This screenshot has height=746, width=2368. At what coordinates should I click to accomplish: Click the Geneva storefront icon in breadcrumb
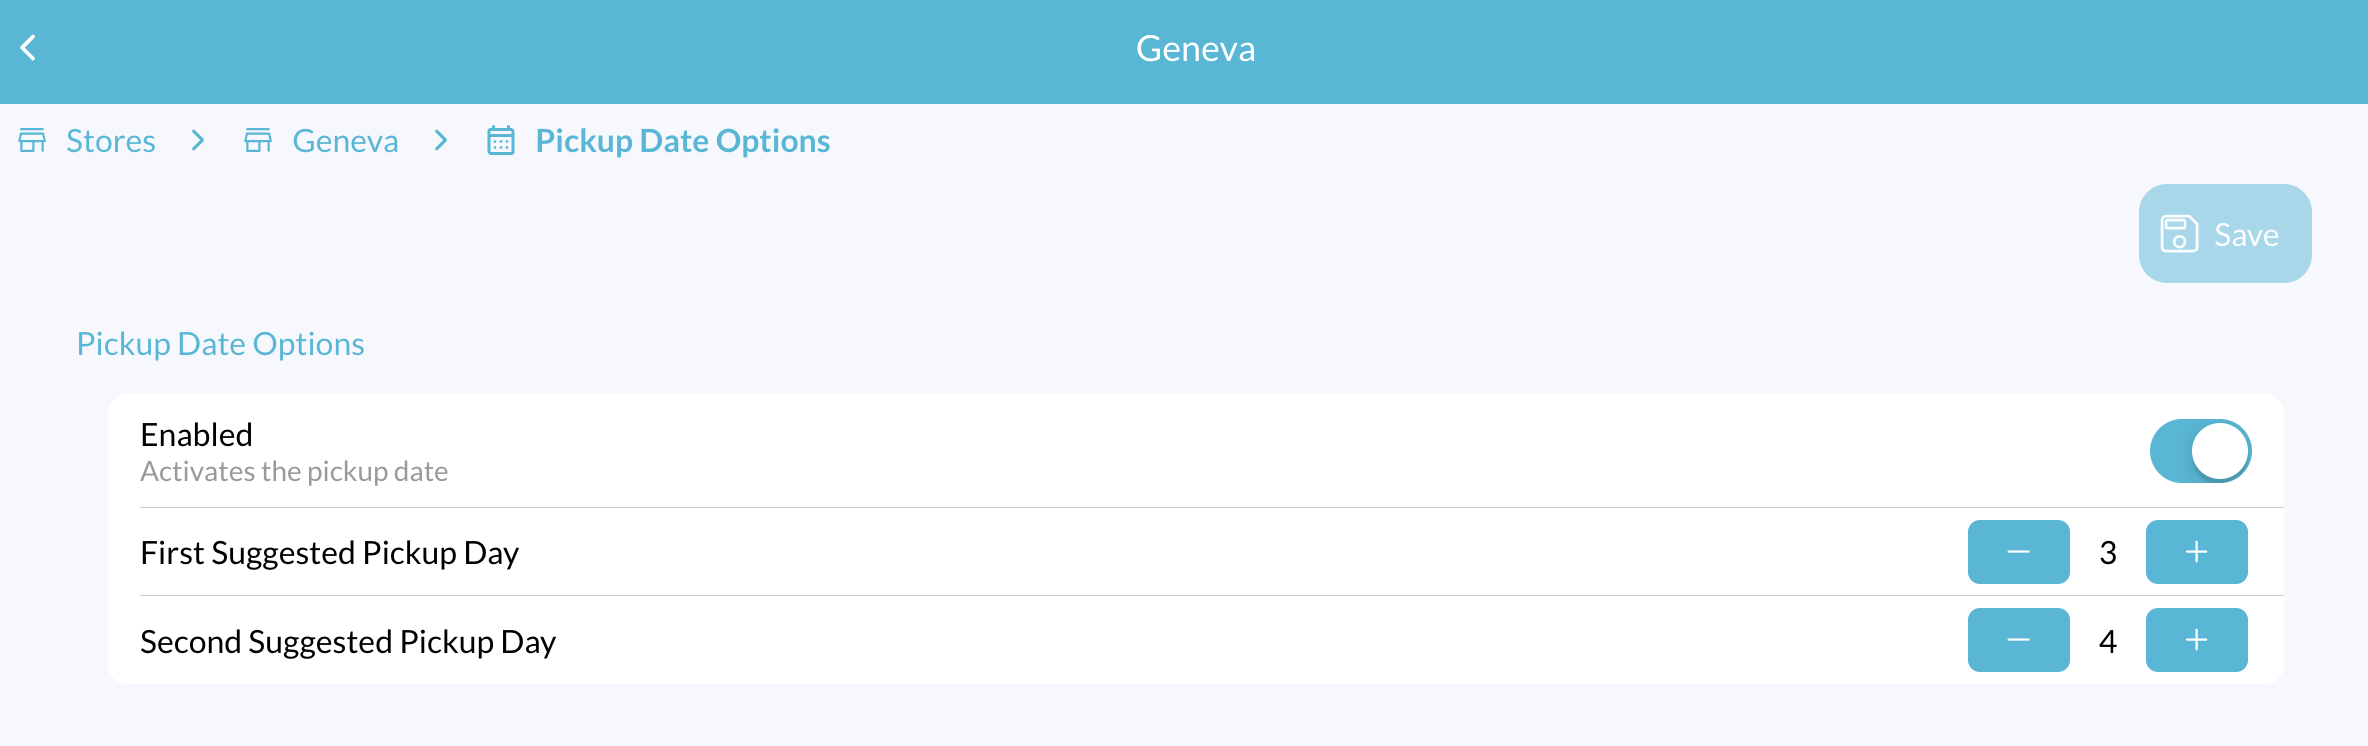(x=258, y=140)
